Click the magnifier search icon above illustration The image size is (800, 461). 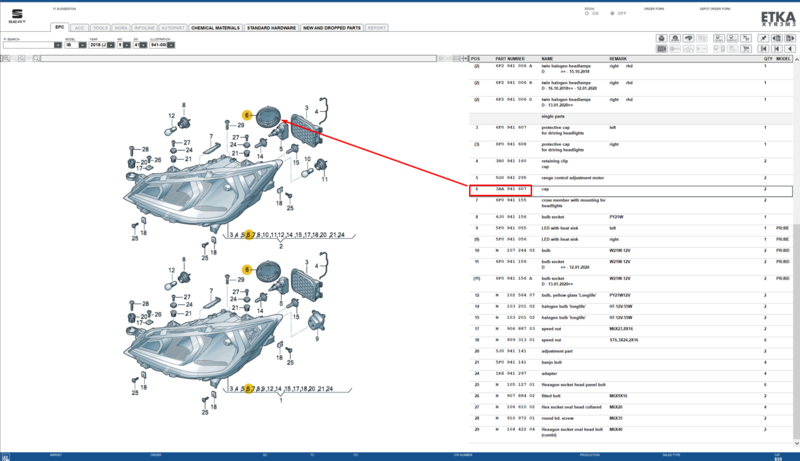click(x=36, y=59)
